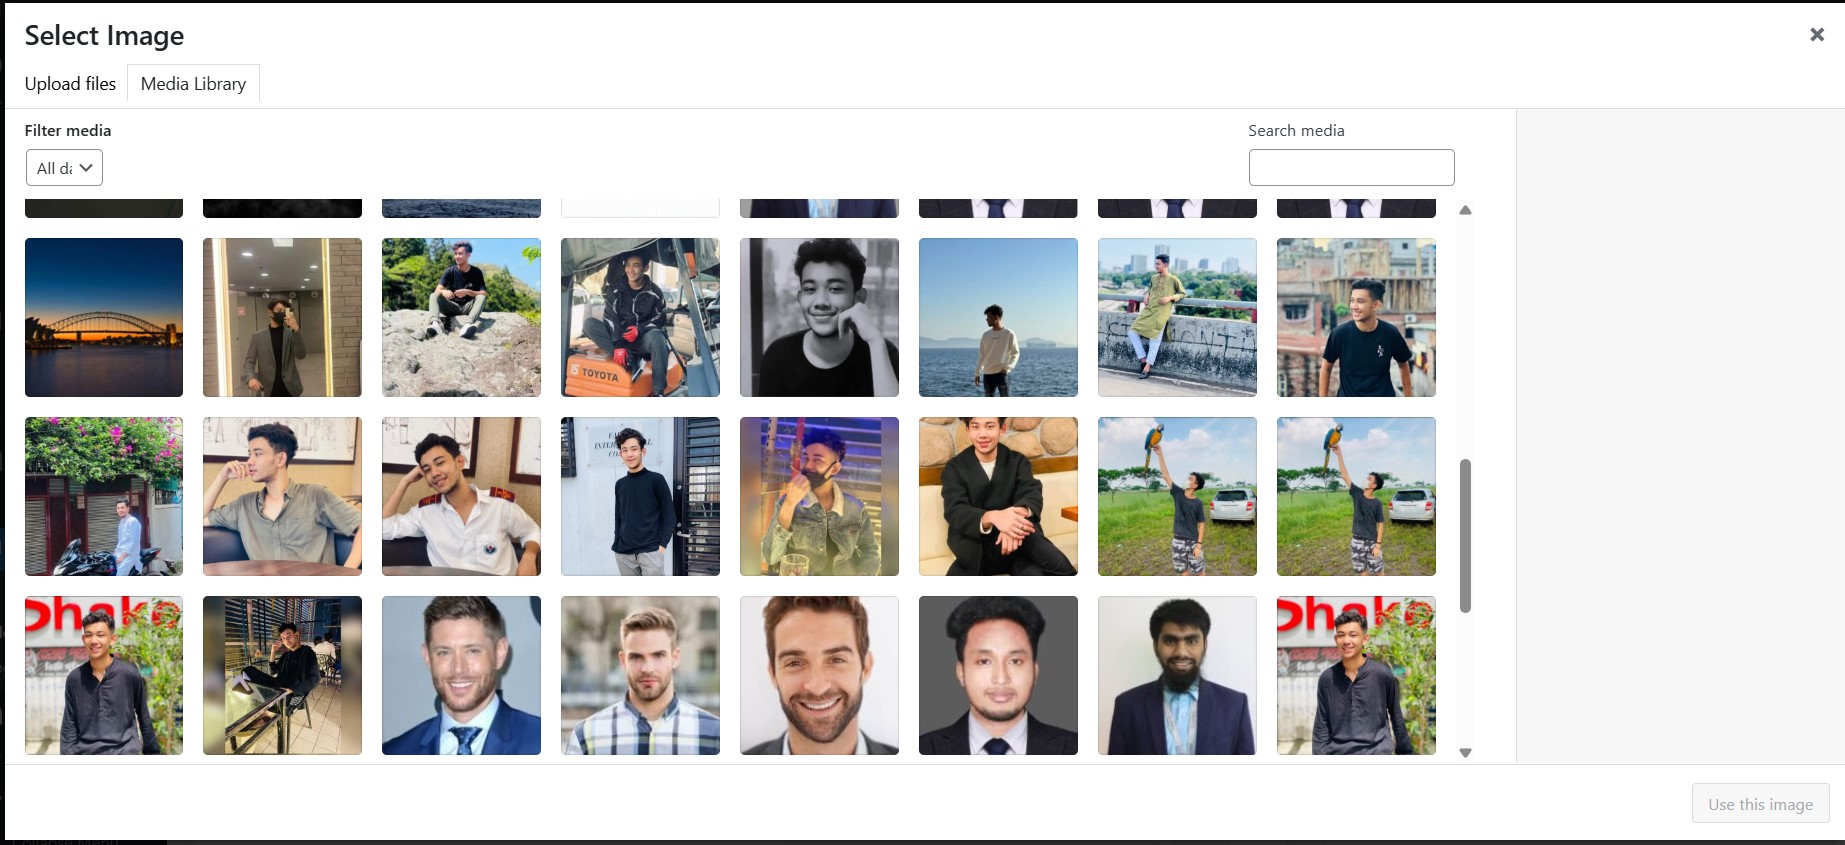This screenshot has width=1845, height=845.
Task: Choose the denim jacket photo with drink
Action: tap(819, 496)
